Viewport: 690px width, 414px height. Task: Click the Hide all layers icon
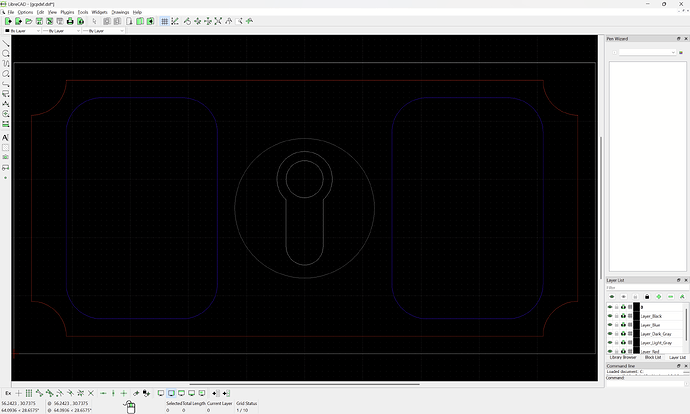pyautogui.click(x=623, y=297)
